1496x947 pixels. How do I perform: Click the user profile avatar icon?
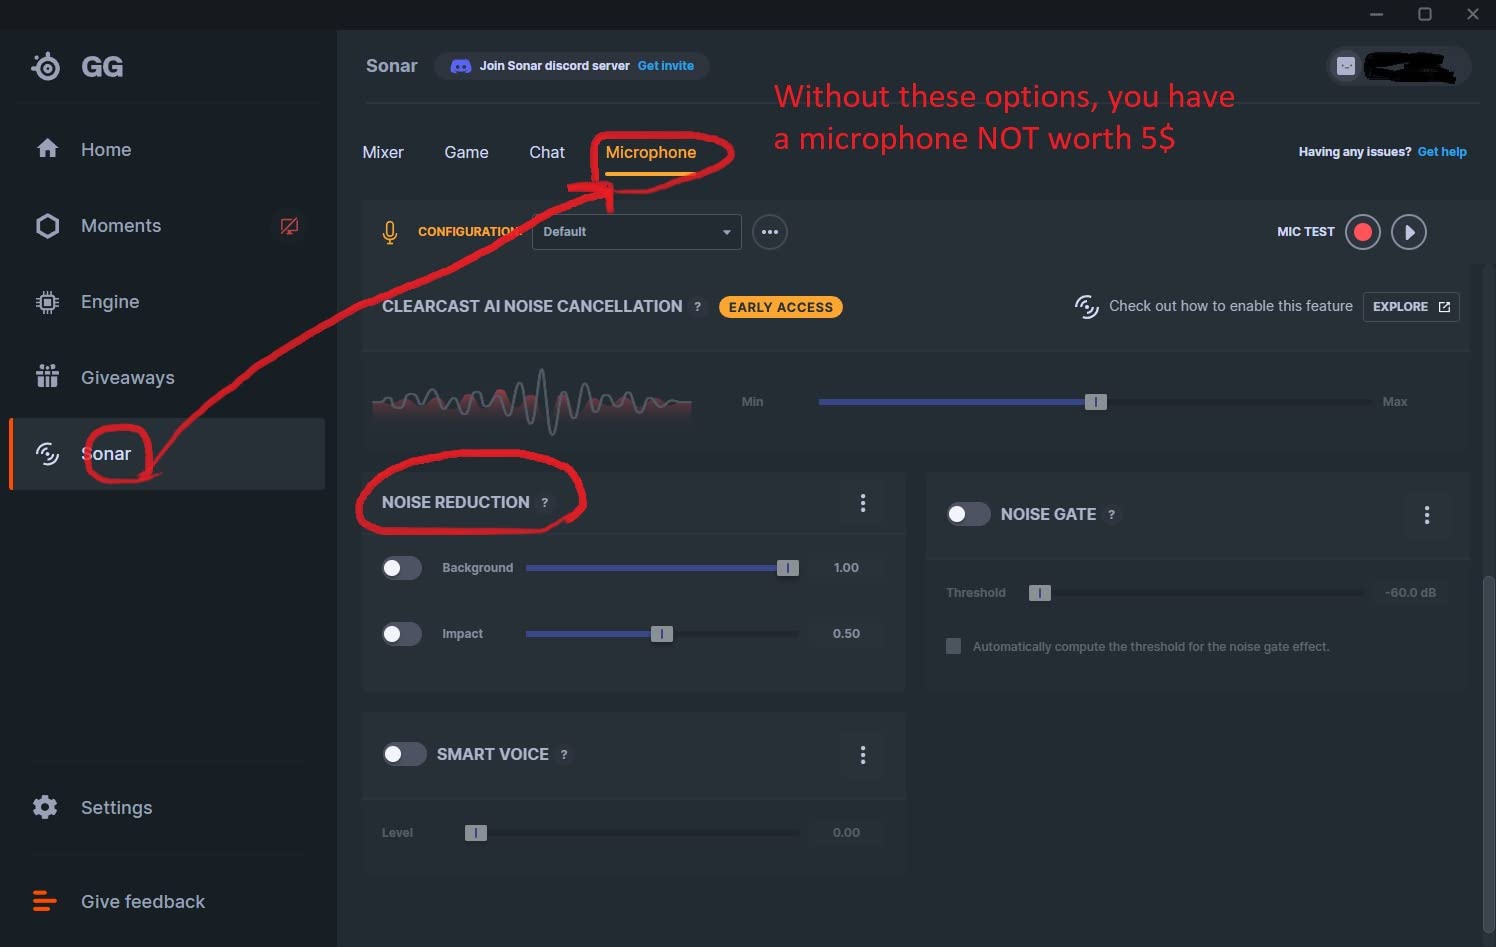click(1346, 66)
